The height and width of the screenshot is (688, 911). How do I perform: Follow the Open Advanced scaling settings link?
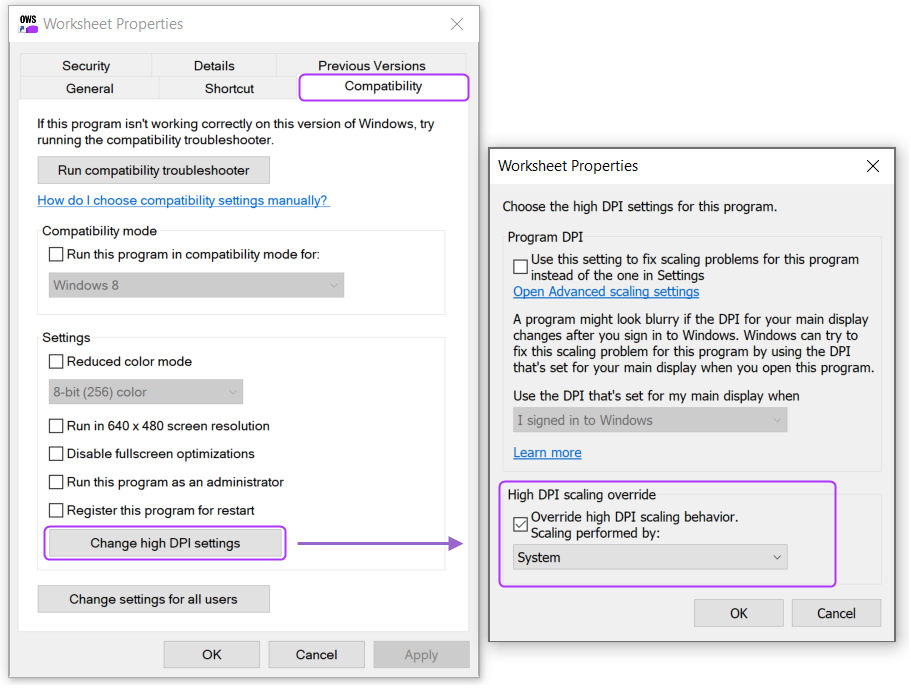tap(606, 291)
